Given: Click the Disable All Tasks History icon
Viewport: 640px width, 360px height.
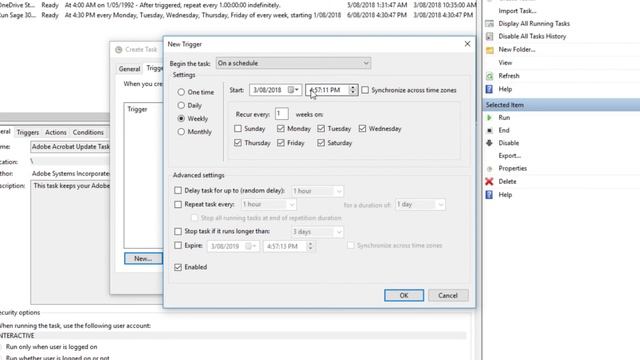Looking at the screenshot, I should point(489,36).
